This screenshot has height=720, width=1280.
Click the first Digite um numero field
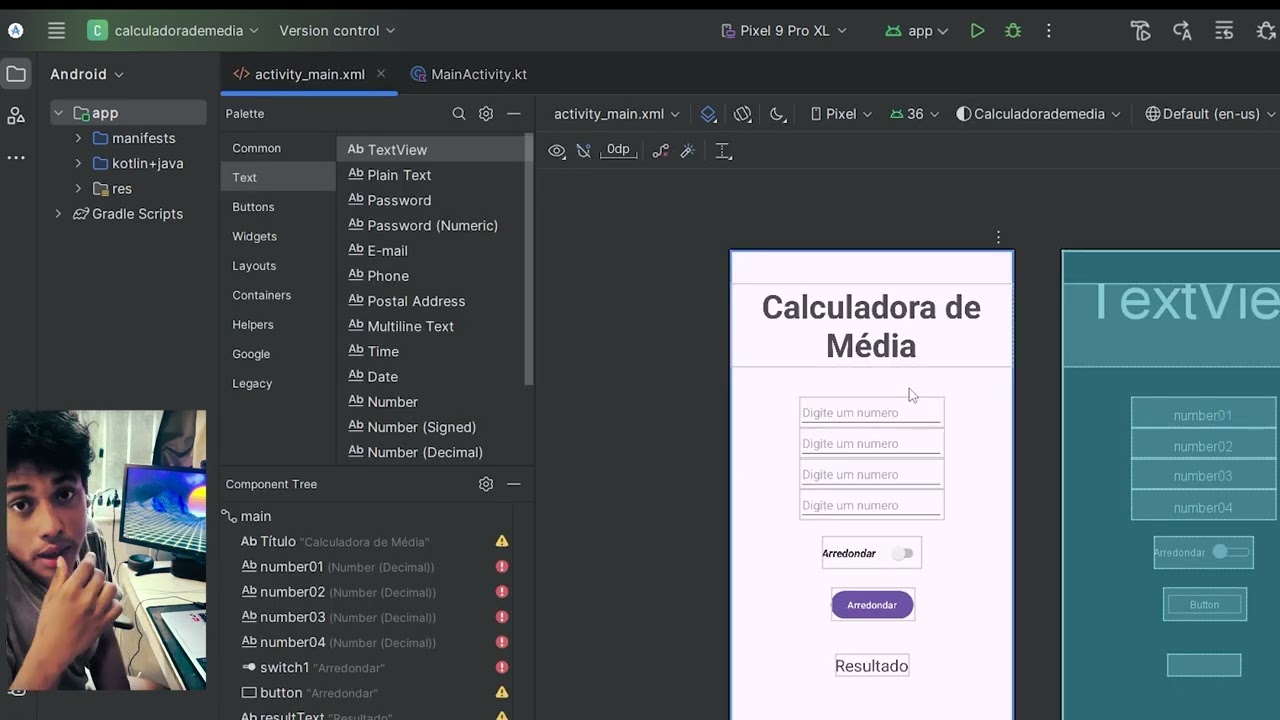(871, 412)
